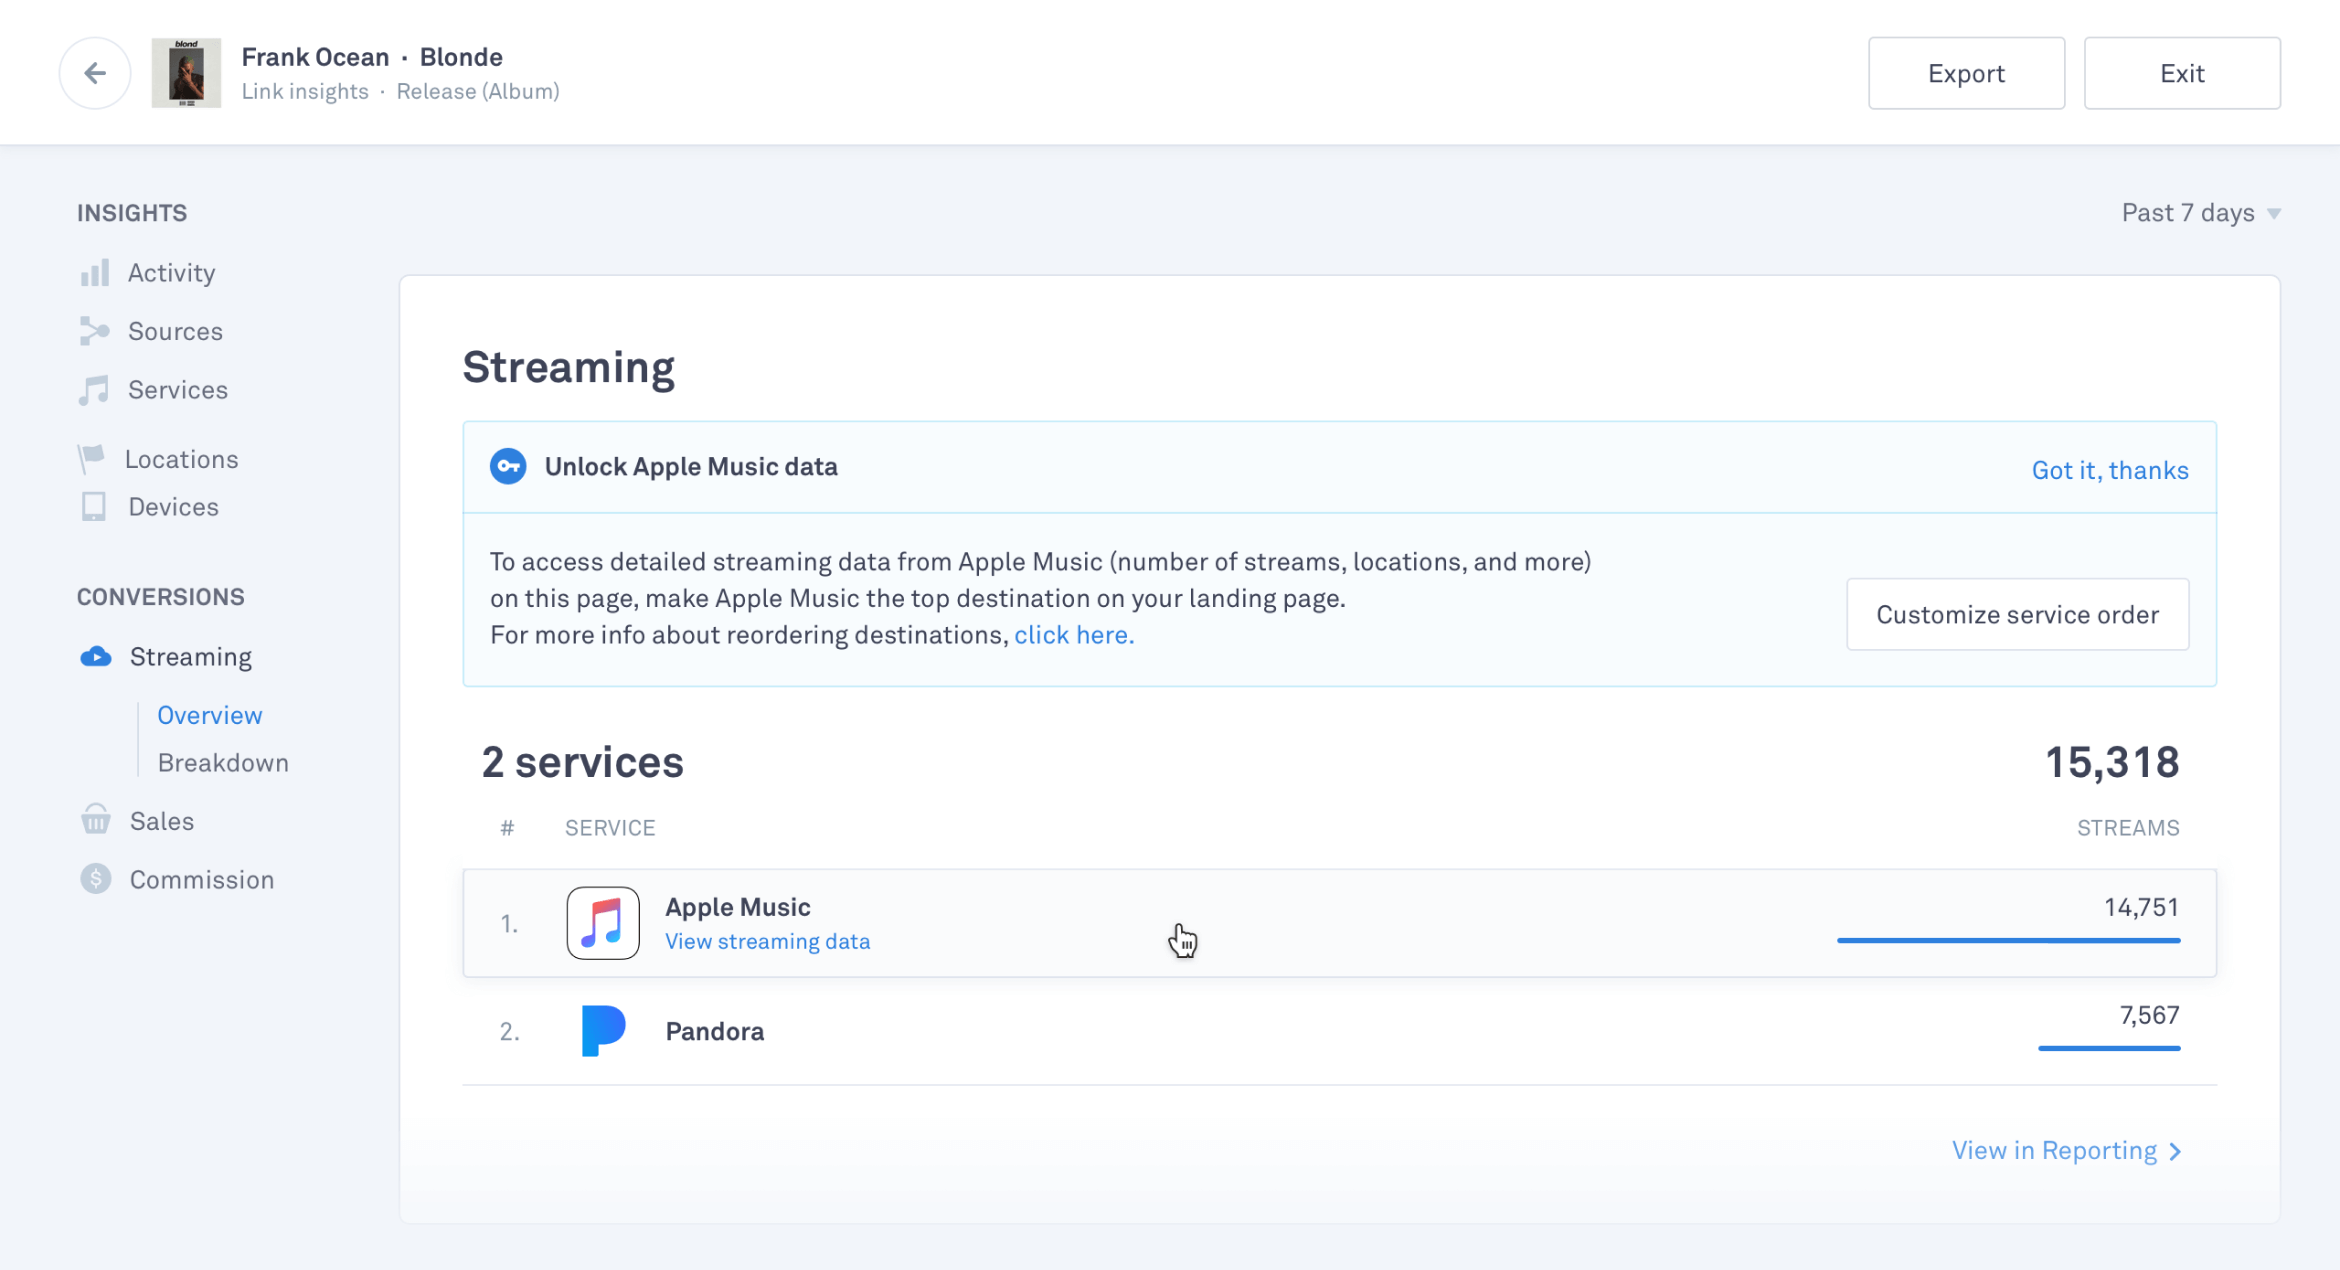Select Streaming under Conversions
Screen dimensions: 2340x1270
pos(191,657)
